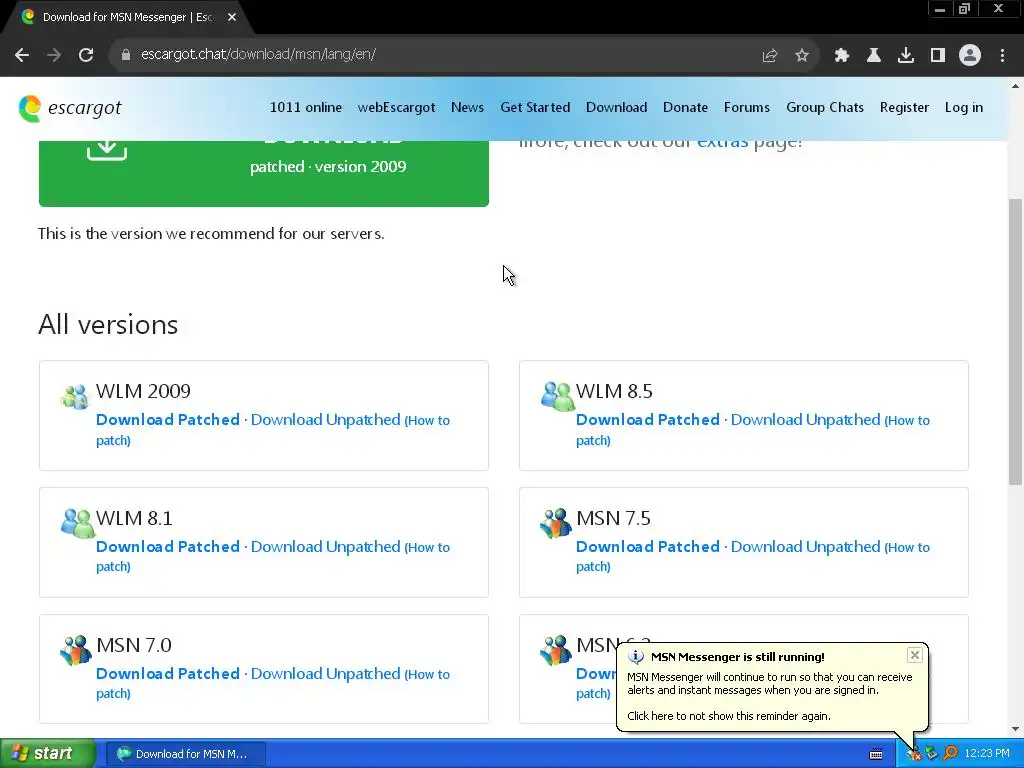
Task: Open the extensions puzzle icon
Action: coord(842,56)
